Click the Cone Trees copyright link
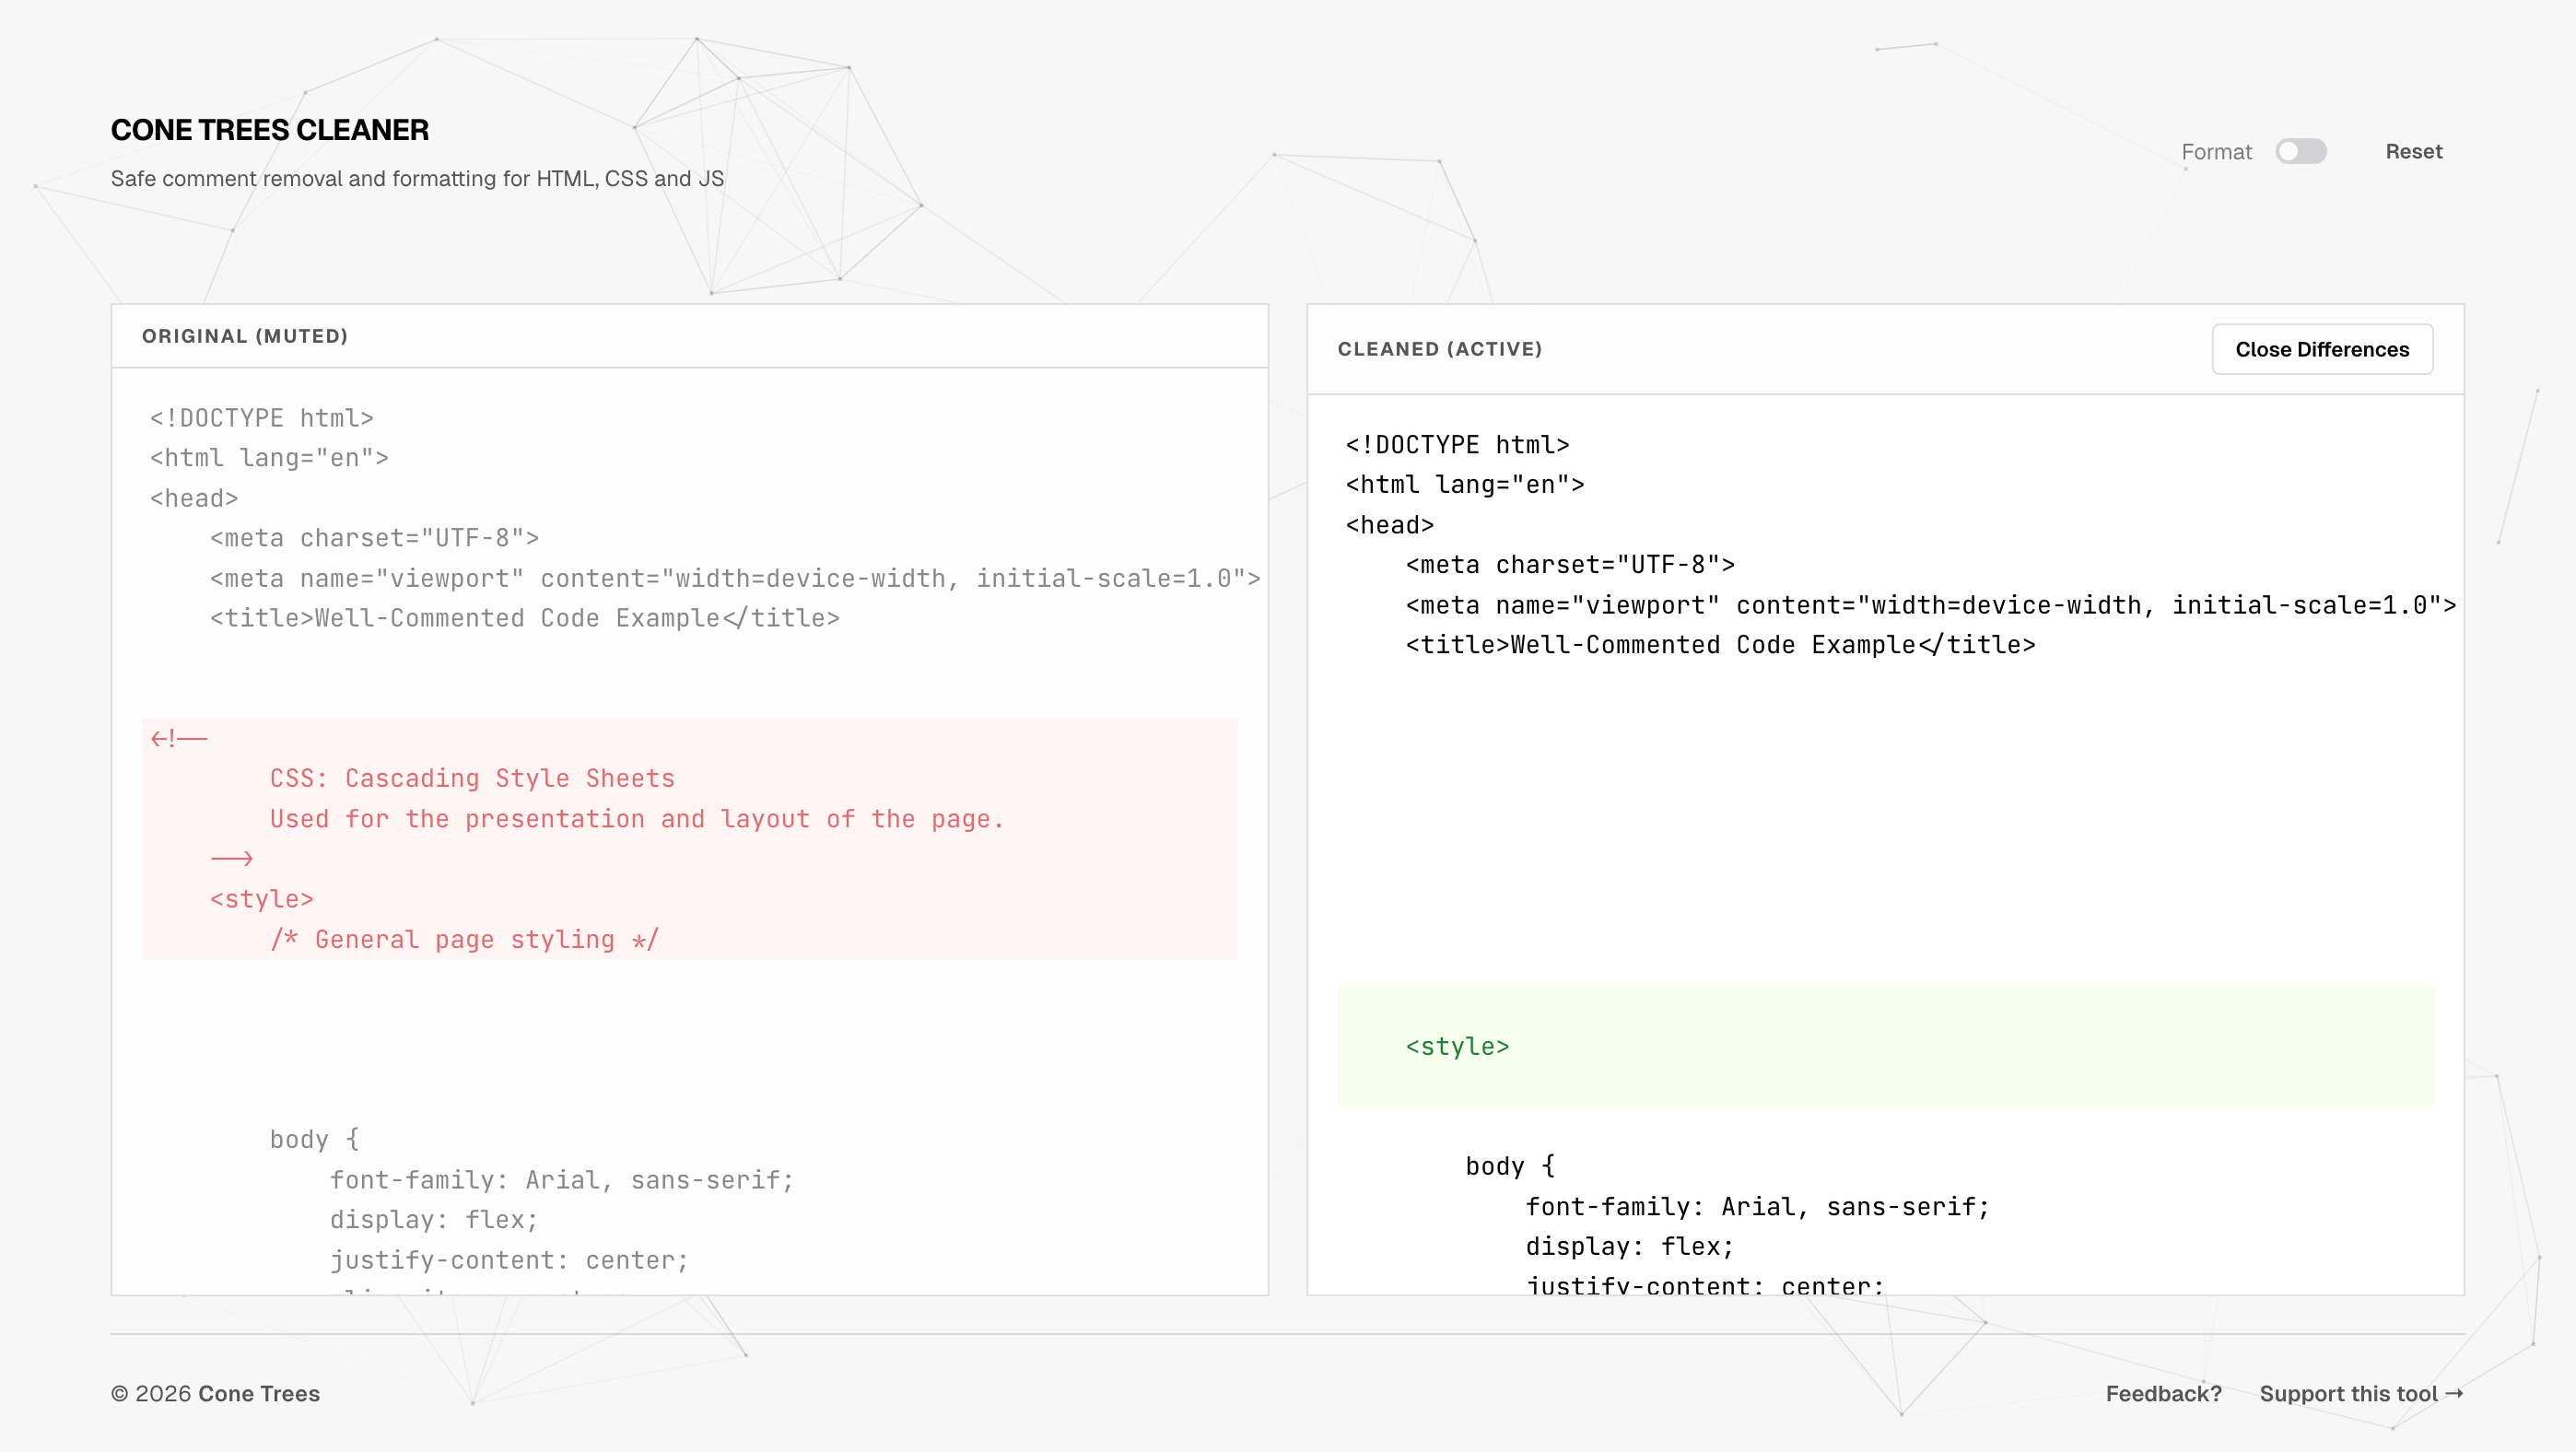Screen dimensions: 2576x1452 coord(259,1393)
